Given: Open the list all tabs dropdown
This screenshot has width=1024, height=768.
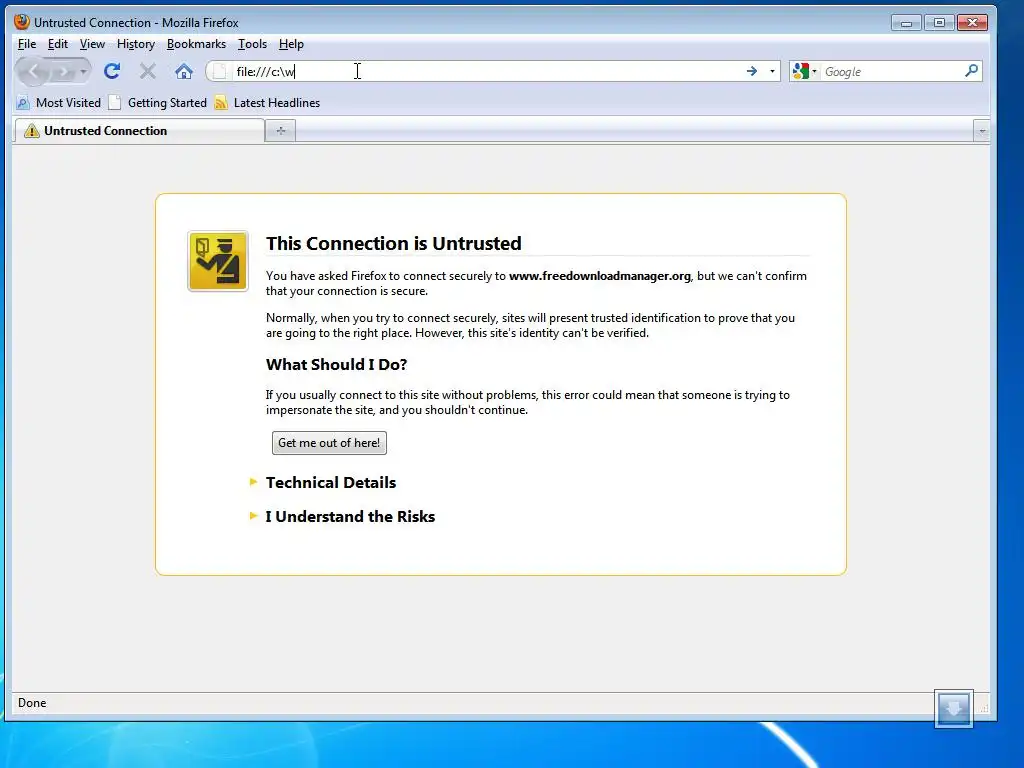Looking at the screenshot, I should (982, 131).
